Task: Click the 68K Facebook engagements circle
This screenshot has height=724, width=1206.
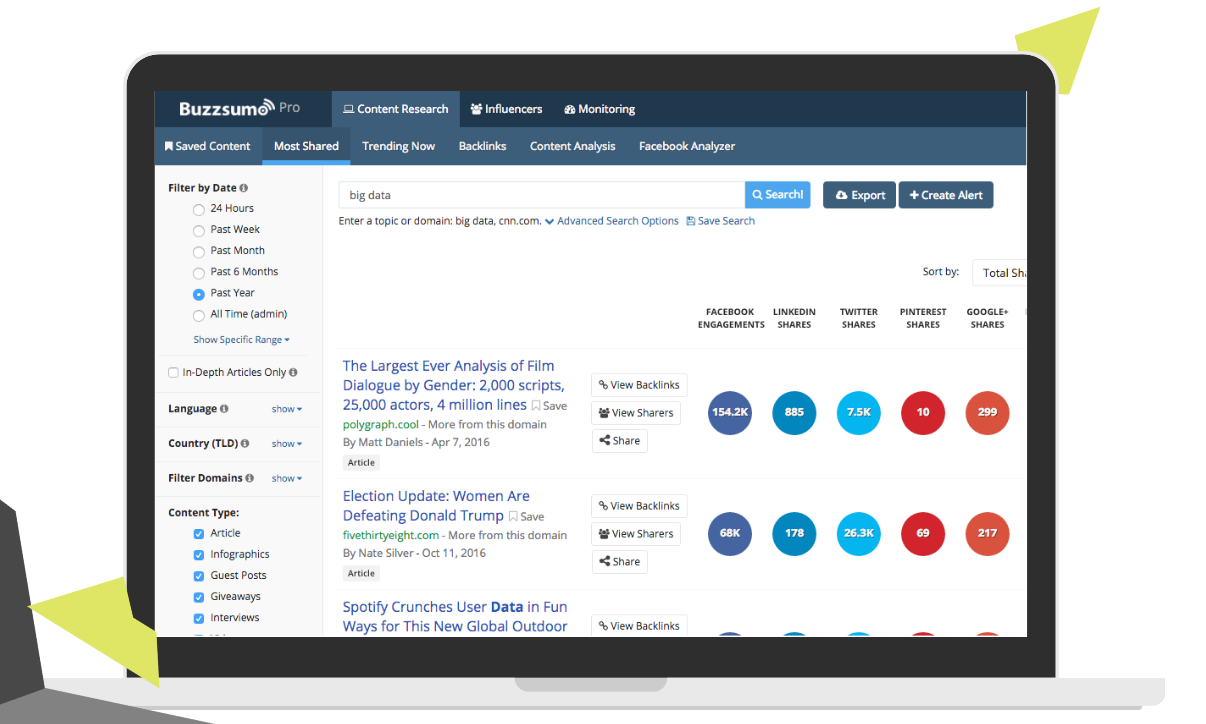Action: point(730,533)
